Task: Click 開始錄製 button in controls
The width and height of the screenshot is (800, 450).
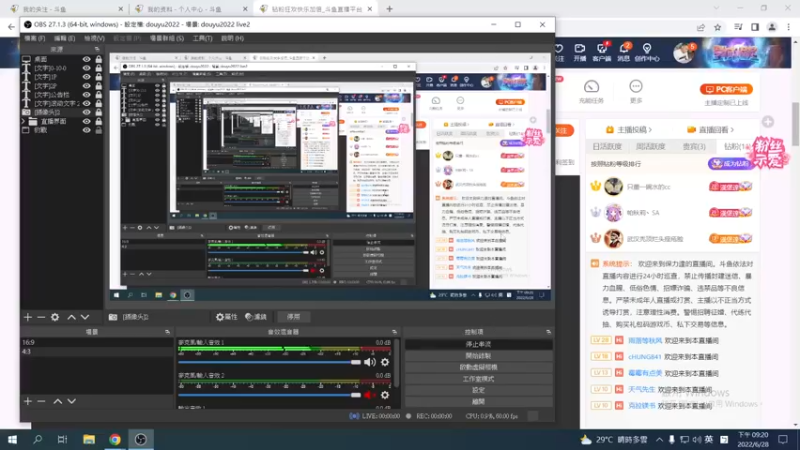Action: pos(478,356)
